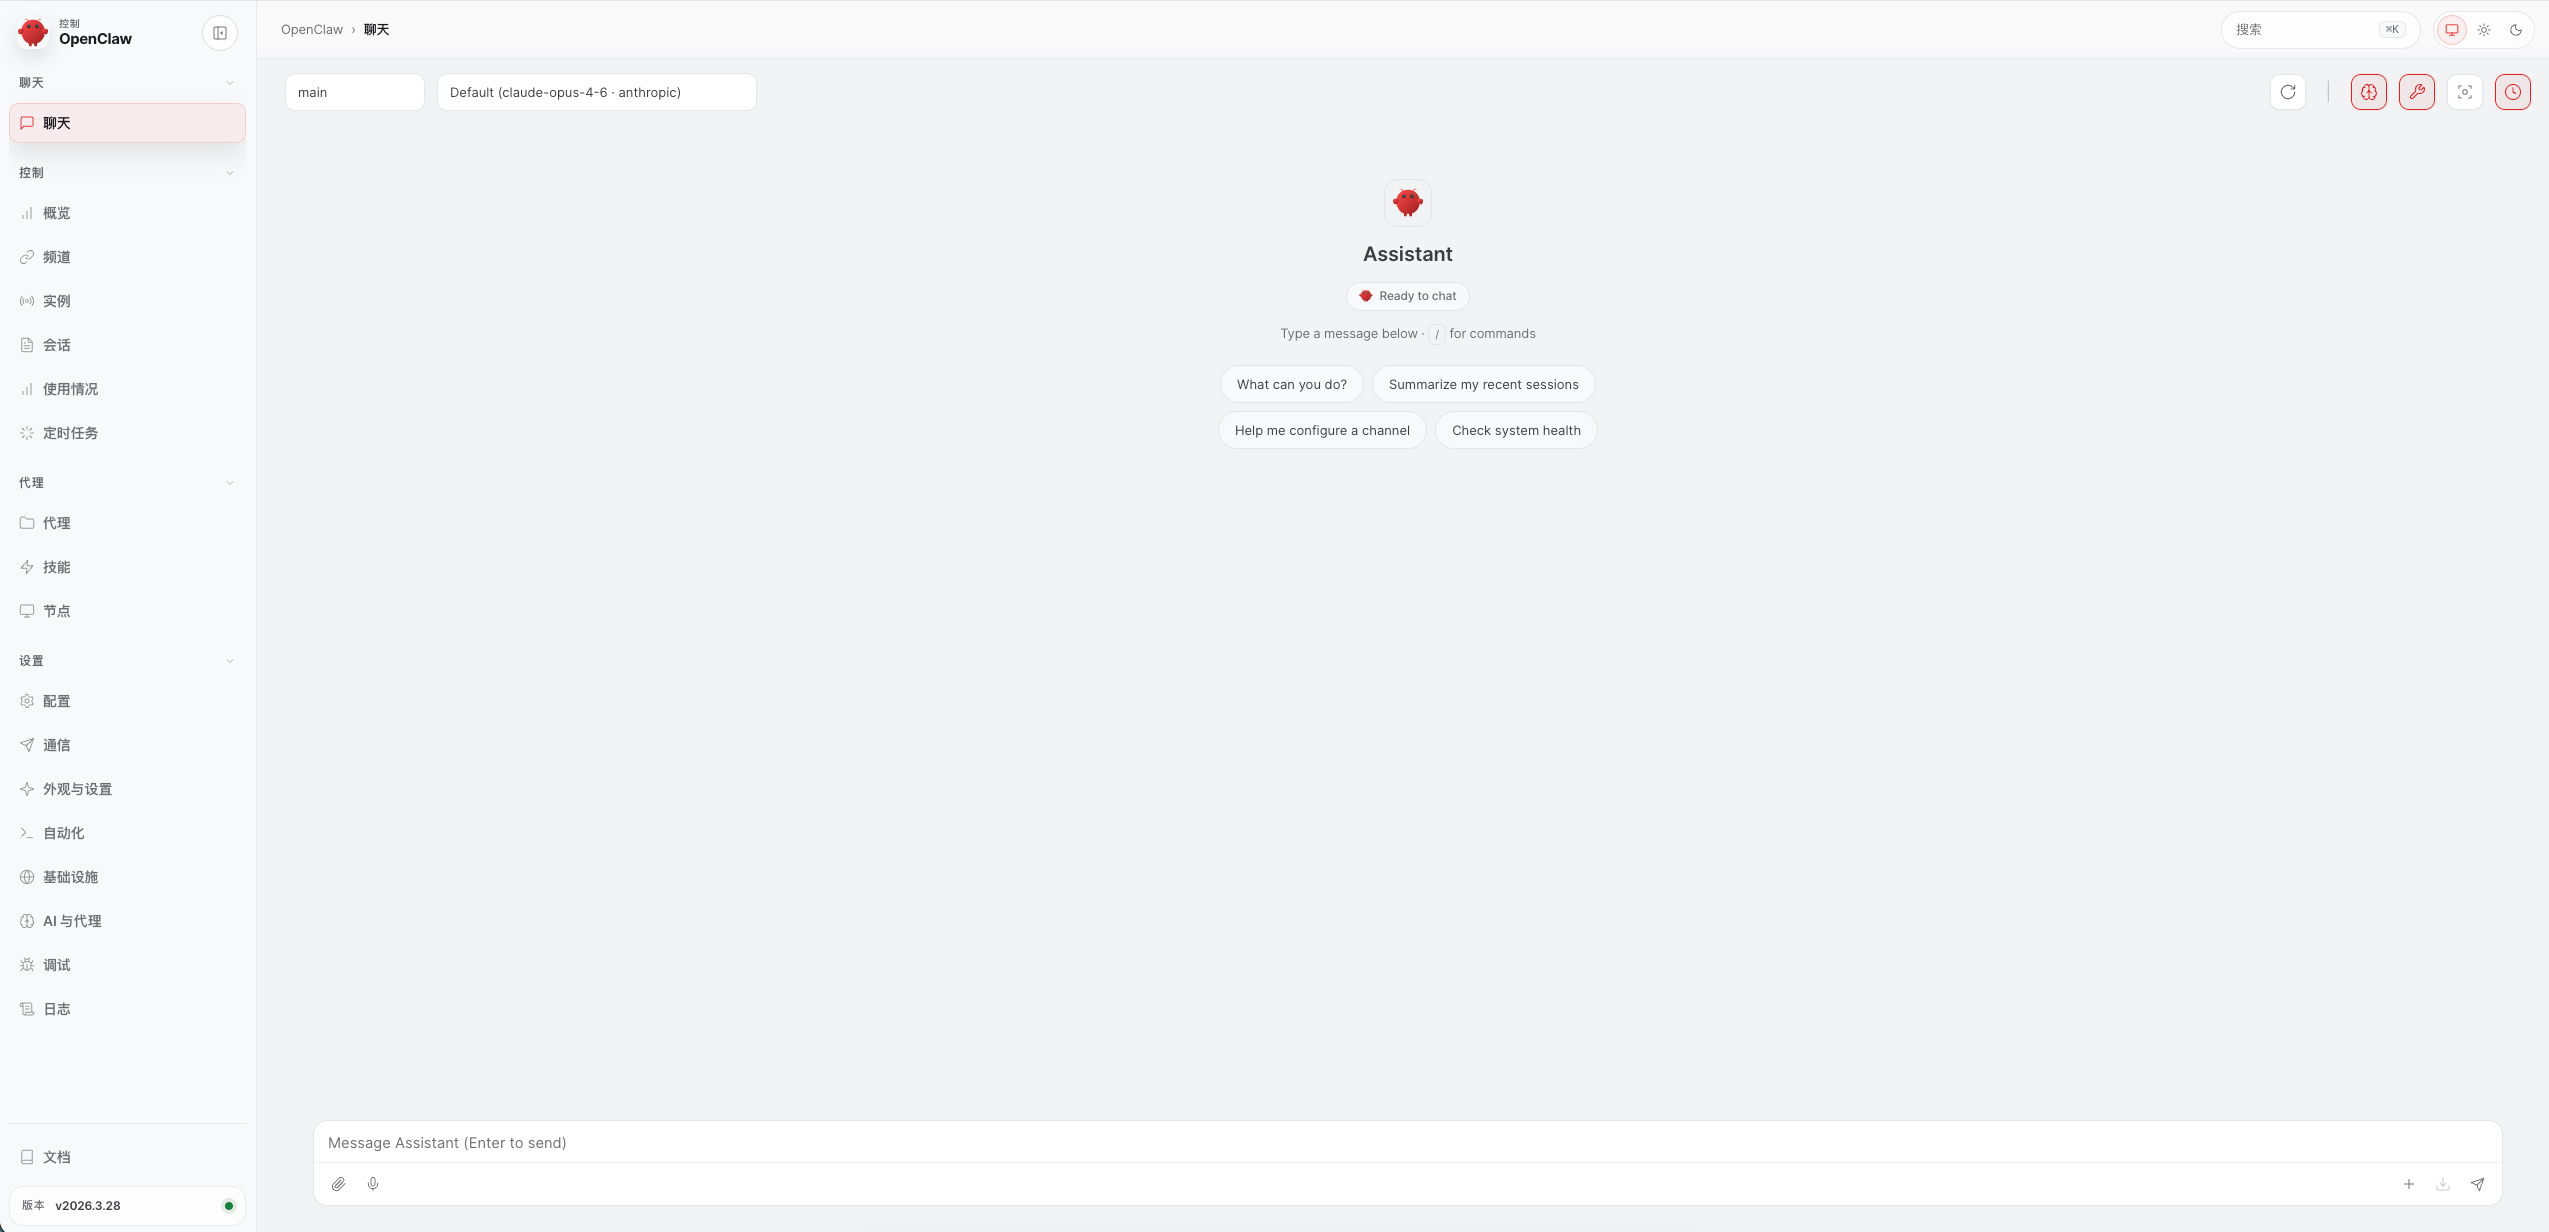The height and width of the screenshot is (1232, 2549).
Task: Click the Message Assistant input field
Action: click(x=1406, y=1142)
